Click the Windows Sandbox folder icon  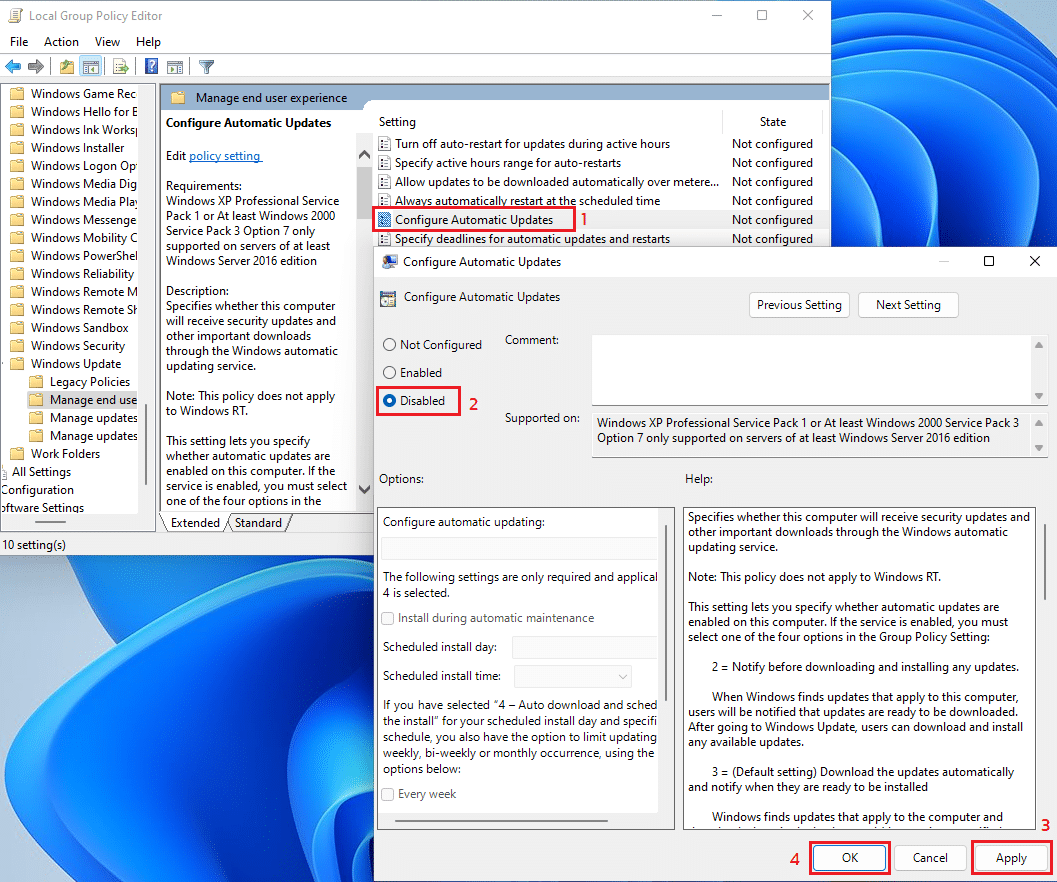tap(18, 328)
